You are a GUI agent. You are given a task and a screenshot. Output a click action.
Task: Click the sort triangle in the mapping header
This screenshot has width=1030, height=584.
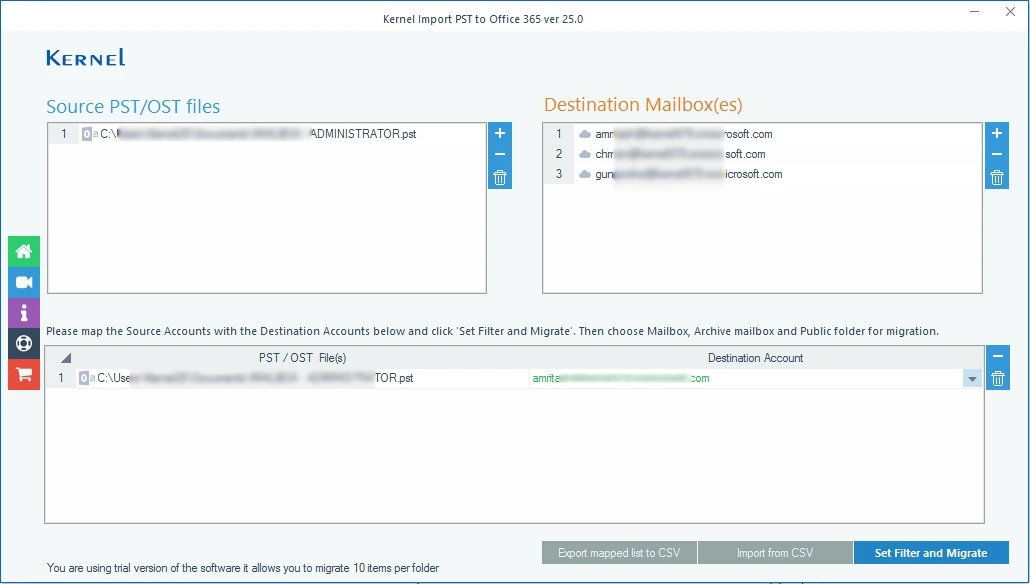pyautogui.click(x=64, y=357)
